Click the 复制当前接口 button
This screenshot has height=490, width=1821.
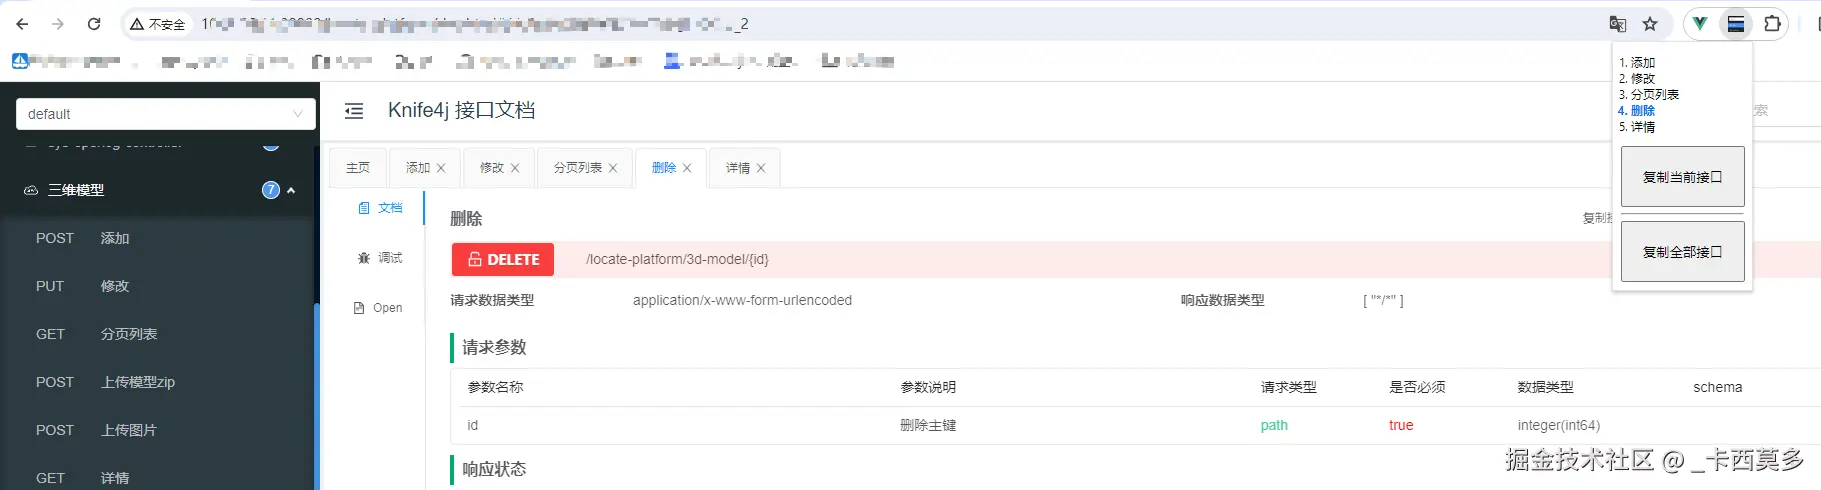(x=1682, y=177)
